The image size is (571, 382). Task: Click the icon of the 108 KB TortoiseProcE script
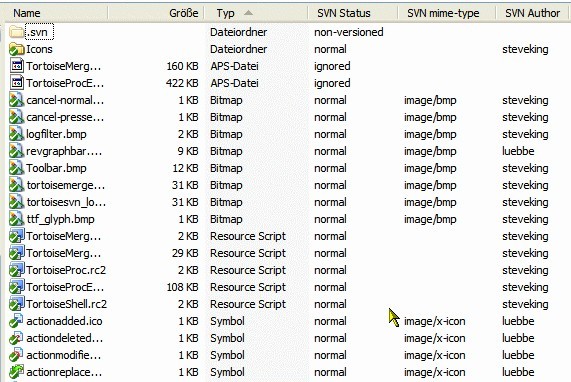16,287
